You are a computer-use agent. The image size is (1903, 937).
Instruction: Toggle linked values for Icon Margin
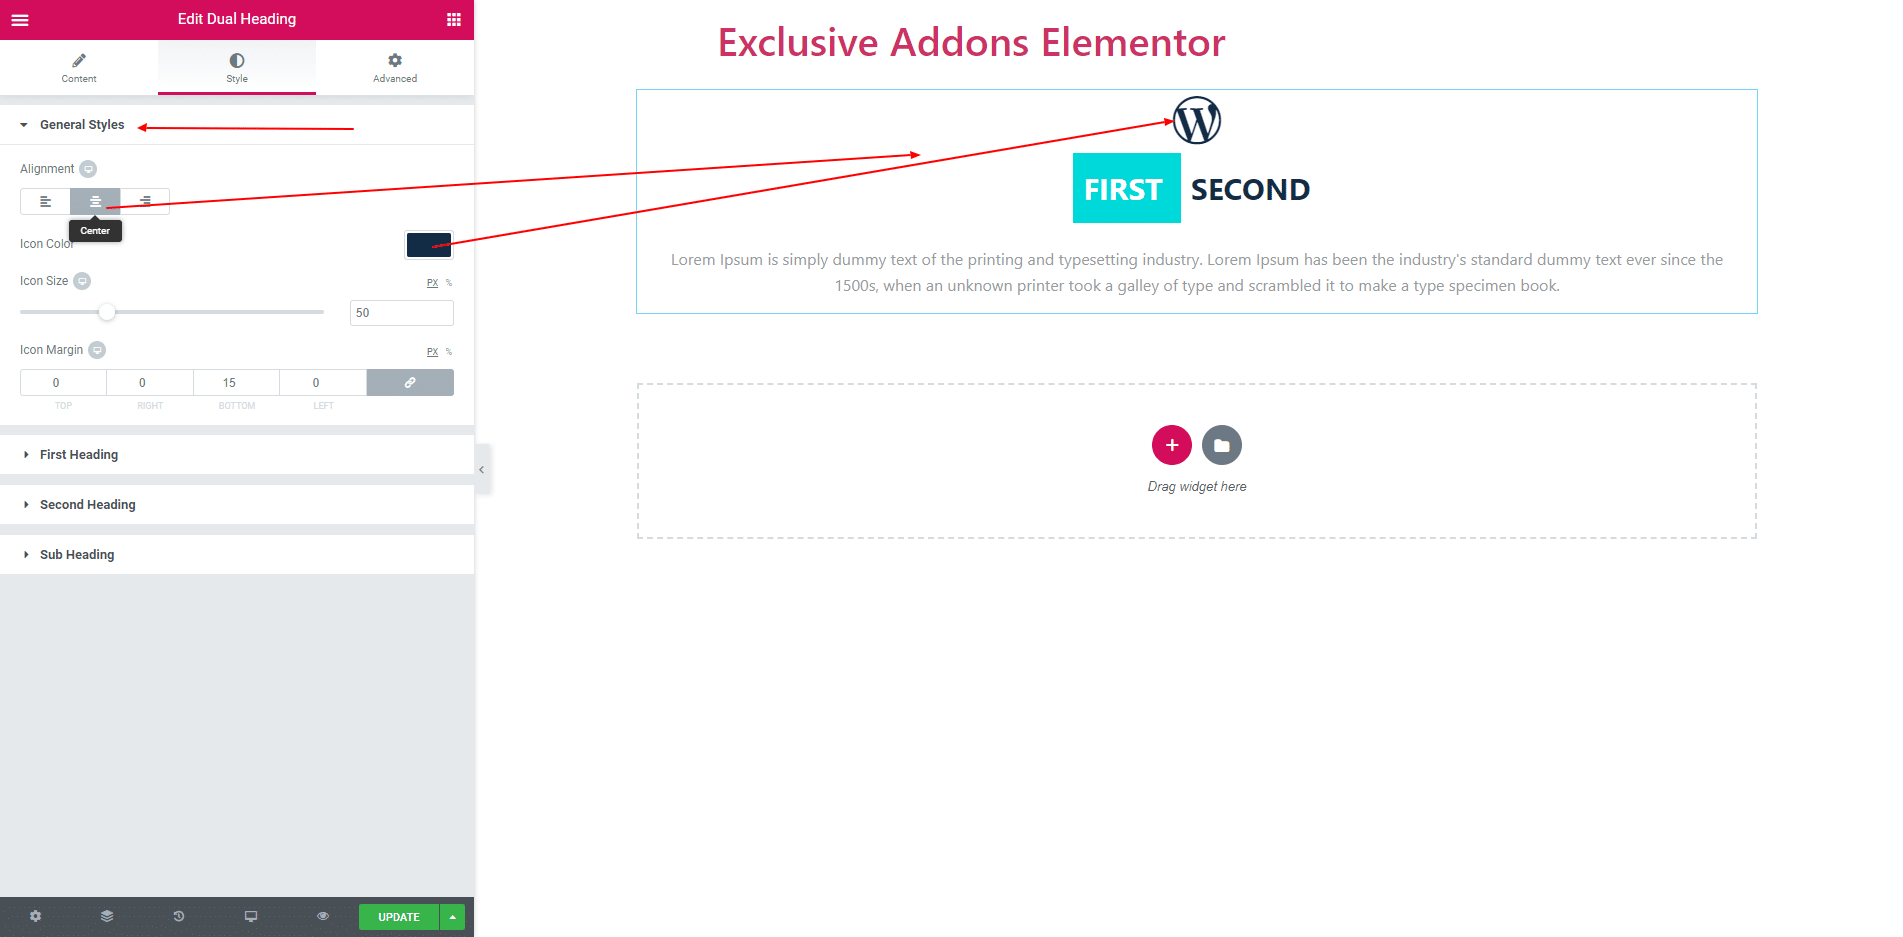click(x=410, y=383)
